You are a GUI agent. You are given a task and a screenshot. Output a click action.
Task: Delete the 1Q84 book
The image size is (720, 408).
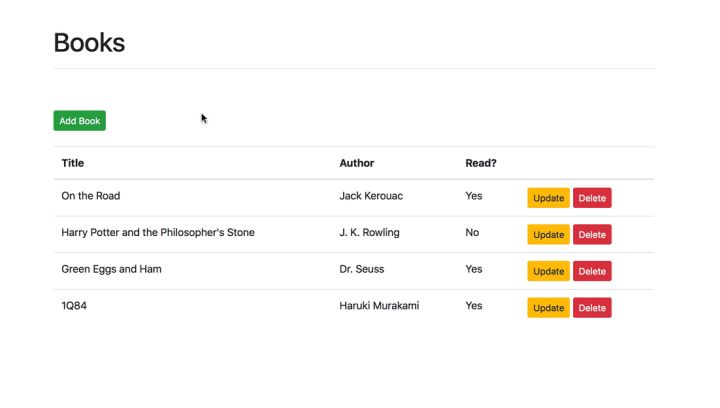coord(592,308)
